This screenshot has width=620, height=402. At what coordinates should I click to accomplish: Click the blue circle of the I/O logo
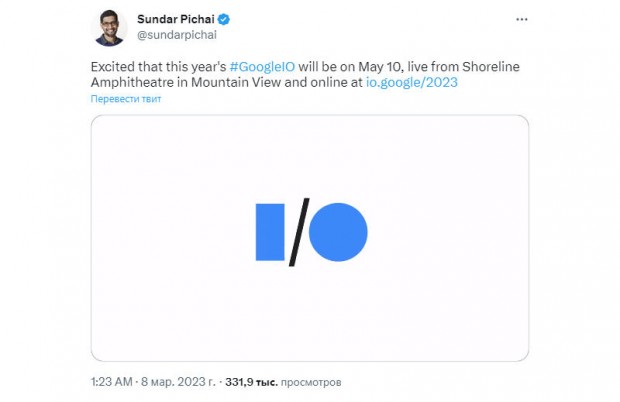(338, 232)
